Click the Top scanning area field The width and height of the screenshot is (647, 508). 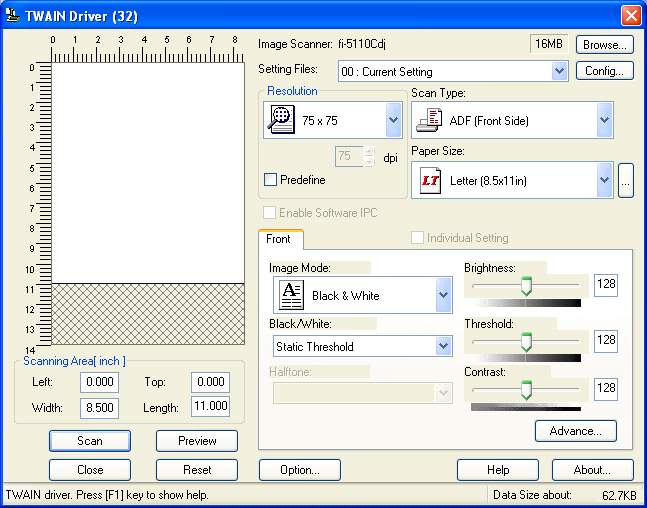(x=210, y=382)
